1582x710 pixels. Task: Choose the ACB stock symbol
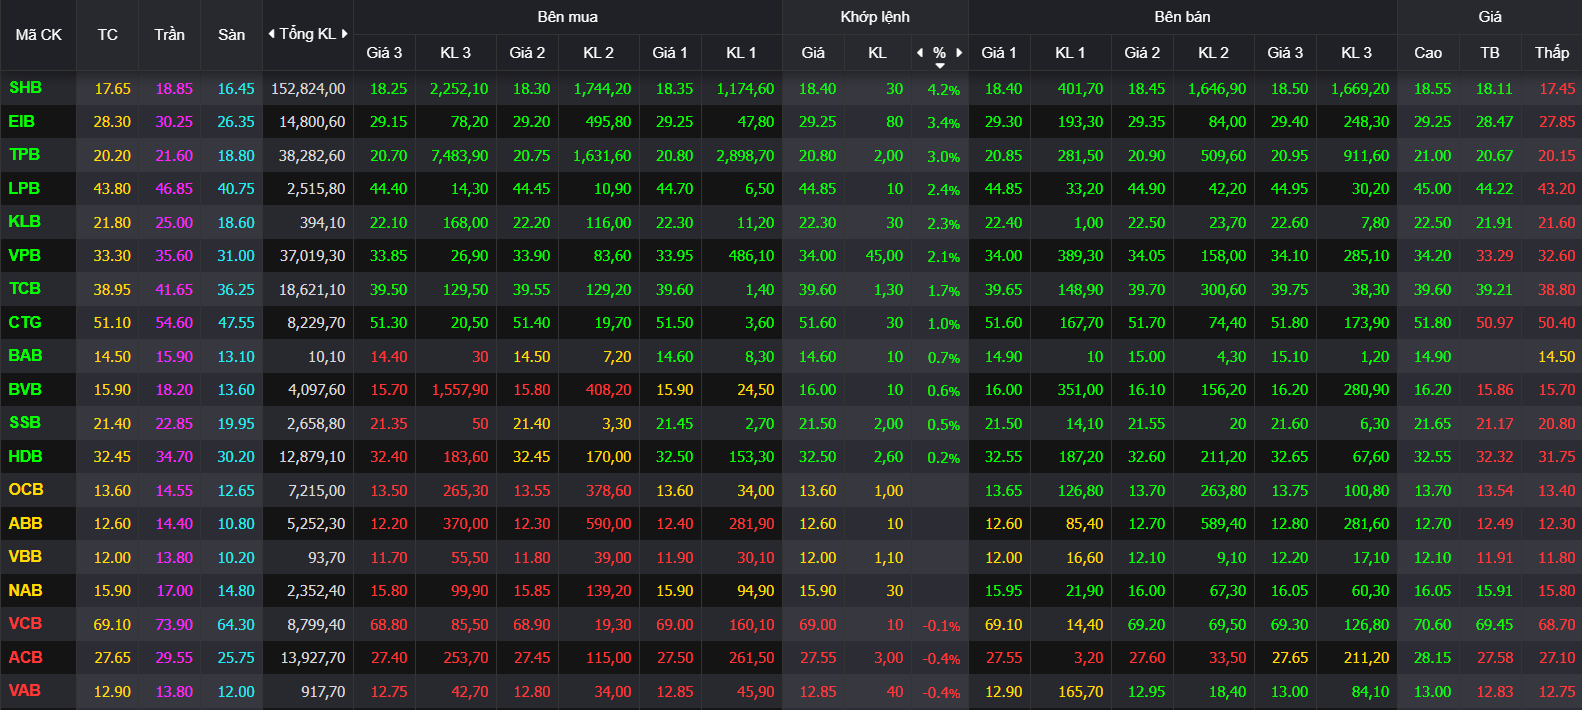coord(26,657)
